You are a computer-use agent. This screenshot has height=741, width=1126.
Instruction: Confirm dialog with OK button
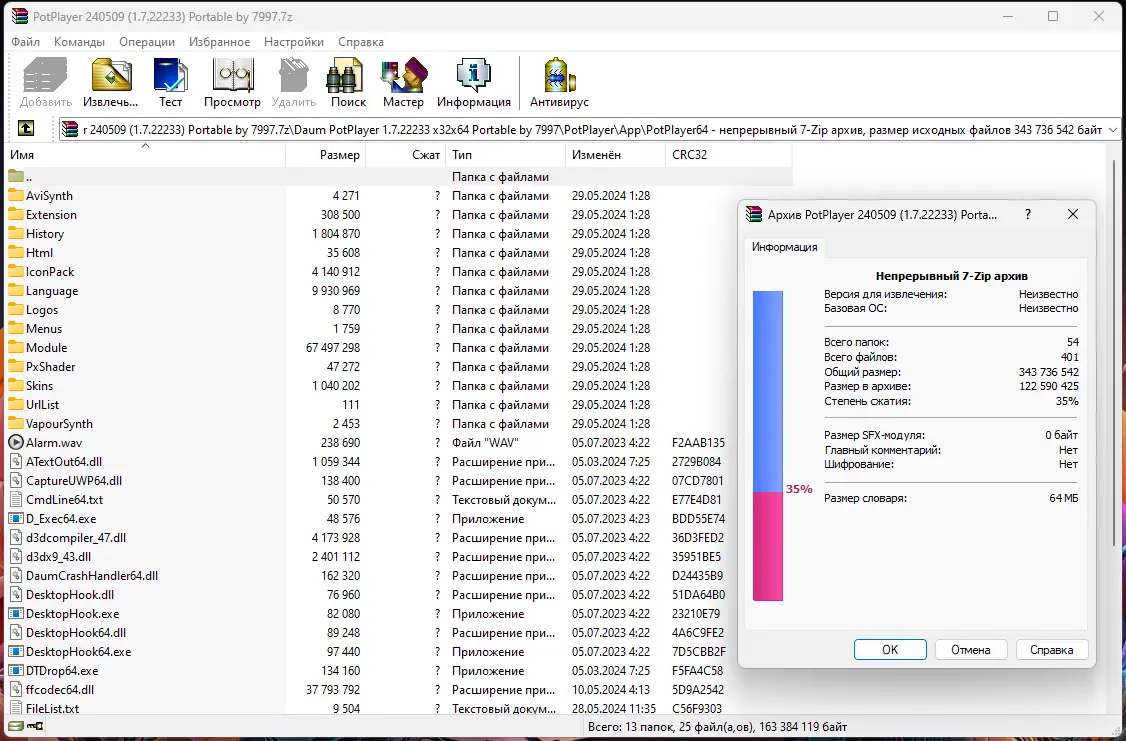pyautogui.click(x=890, y=650)
